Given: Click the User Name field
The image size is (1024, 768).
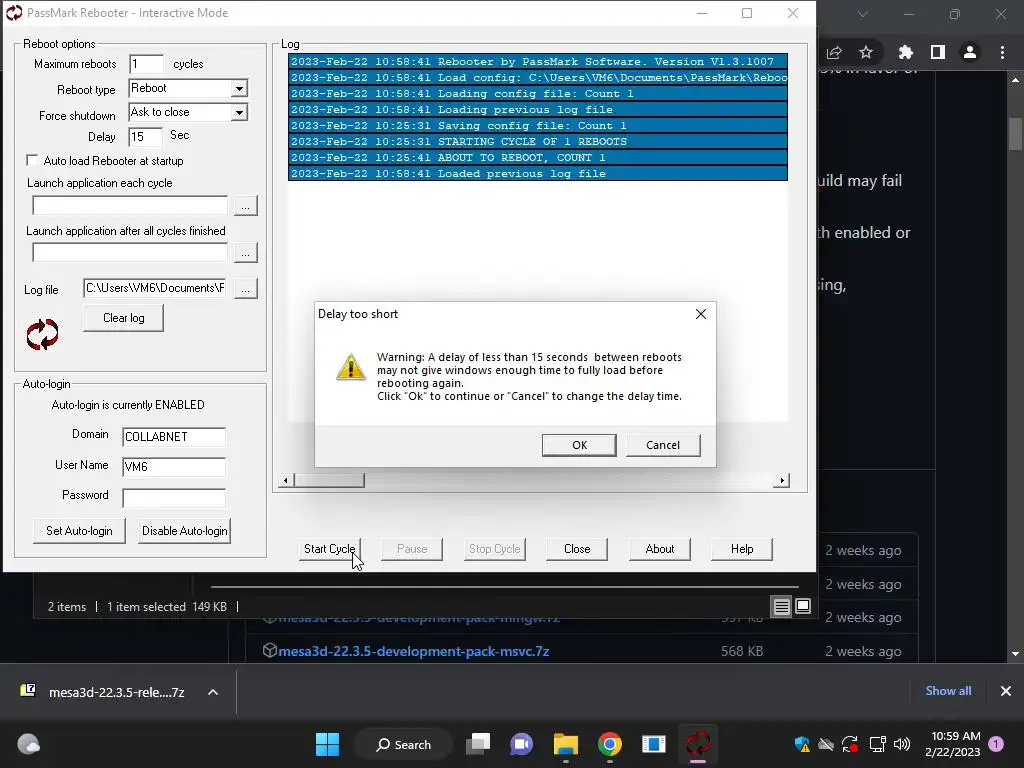Looking at the screenshot, I should [x=174, y=467].
